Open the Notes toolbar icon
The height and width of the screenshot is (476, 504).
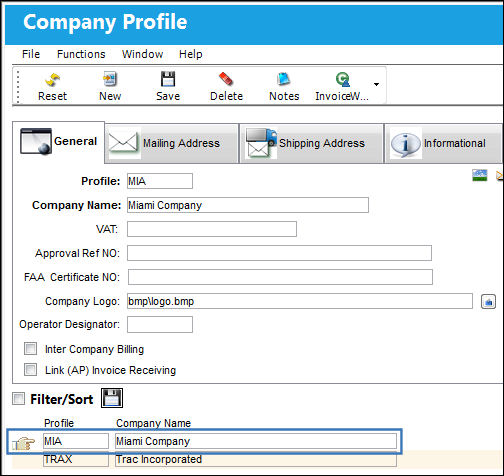tap(284, 79)
